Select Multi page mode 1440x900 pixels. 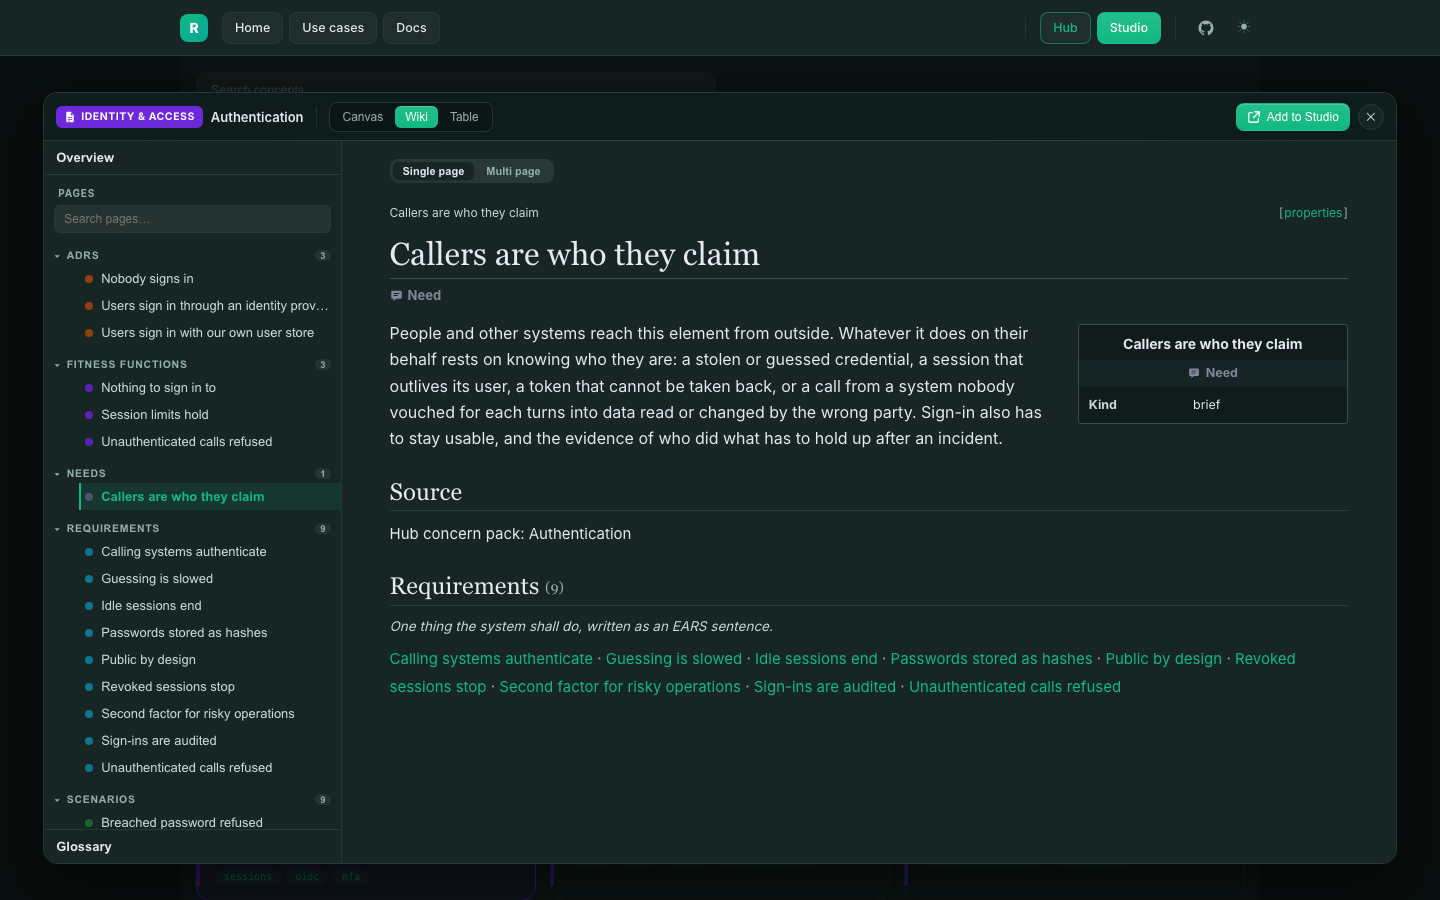pyautogui.click(x=513, y=171)
